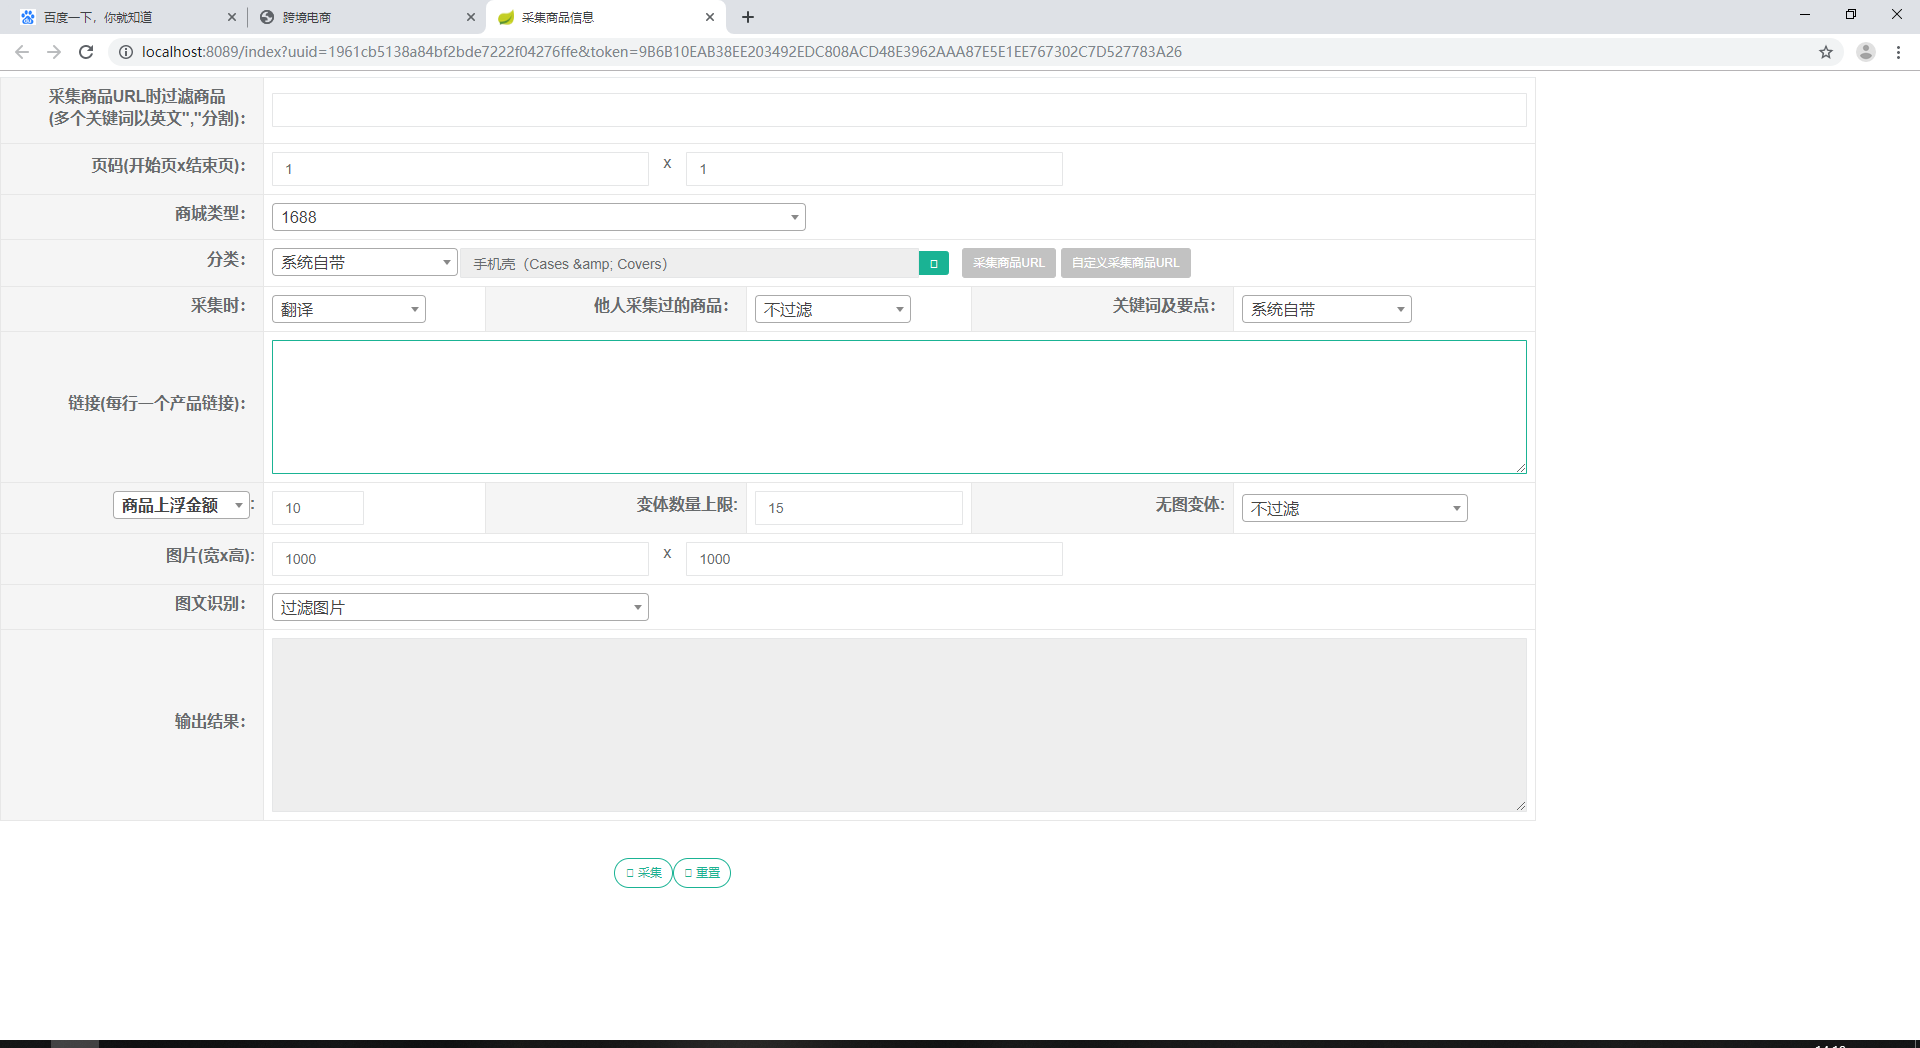Click the output textarea resize handle
The width and height of the screenshot is (1920, 1048).
[1520, 805]
